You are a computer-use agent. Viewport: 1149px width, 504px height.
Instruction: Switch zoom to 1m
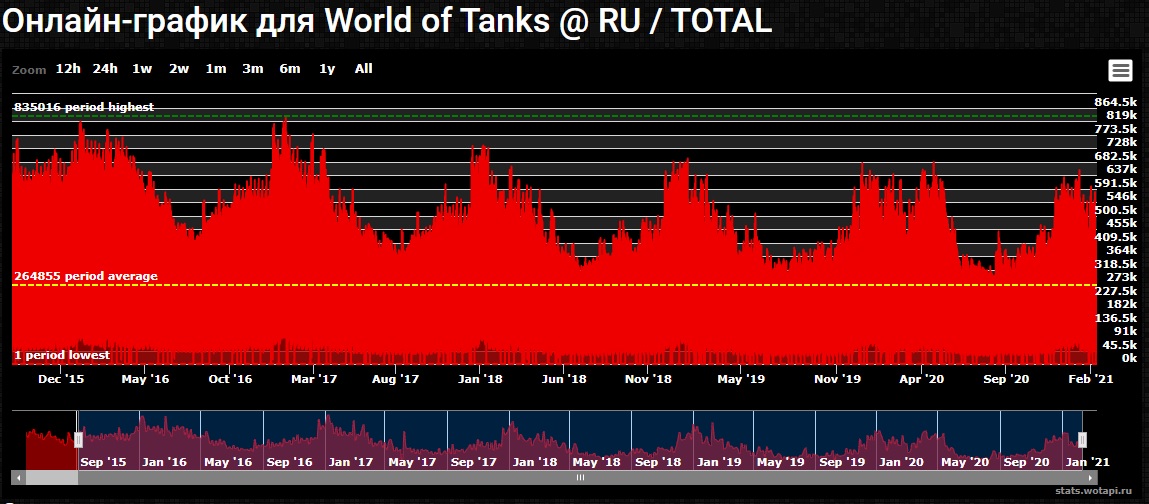tap(215, 69)
